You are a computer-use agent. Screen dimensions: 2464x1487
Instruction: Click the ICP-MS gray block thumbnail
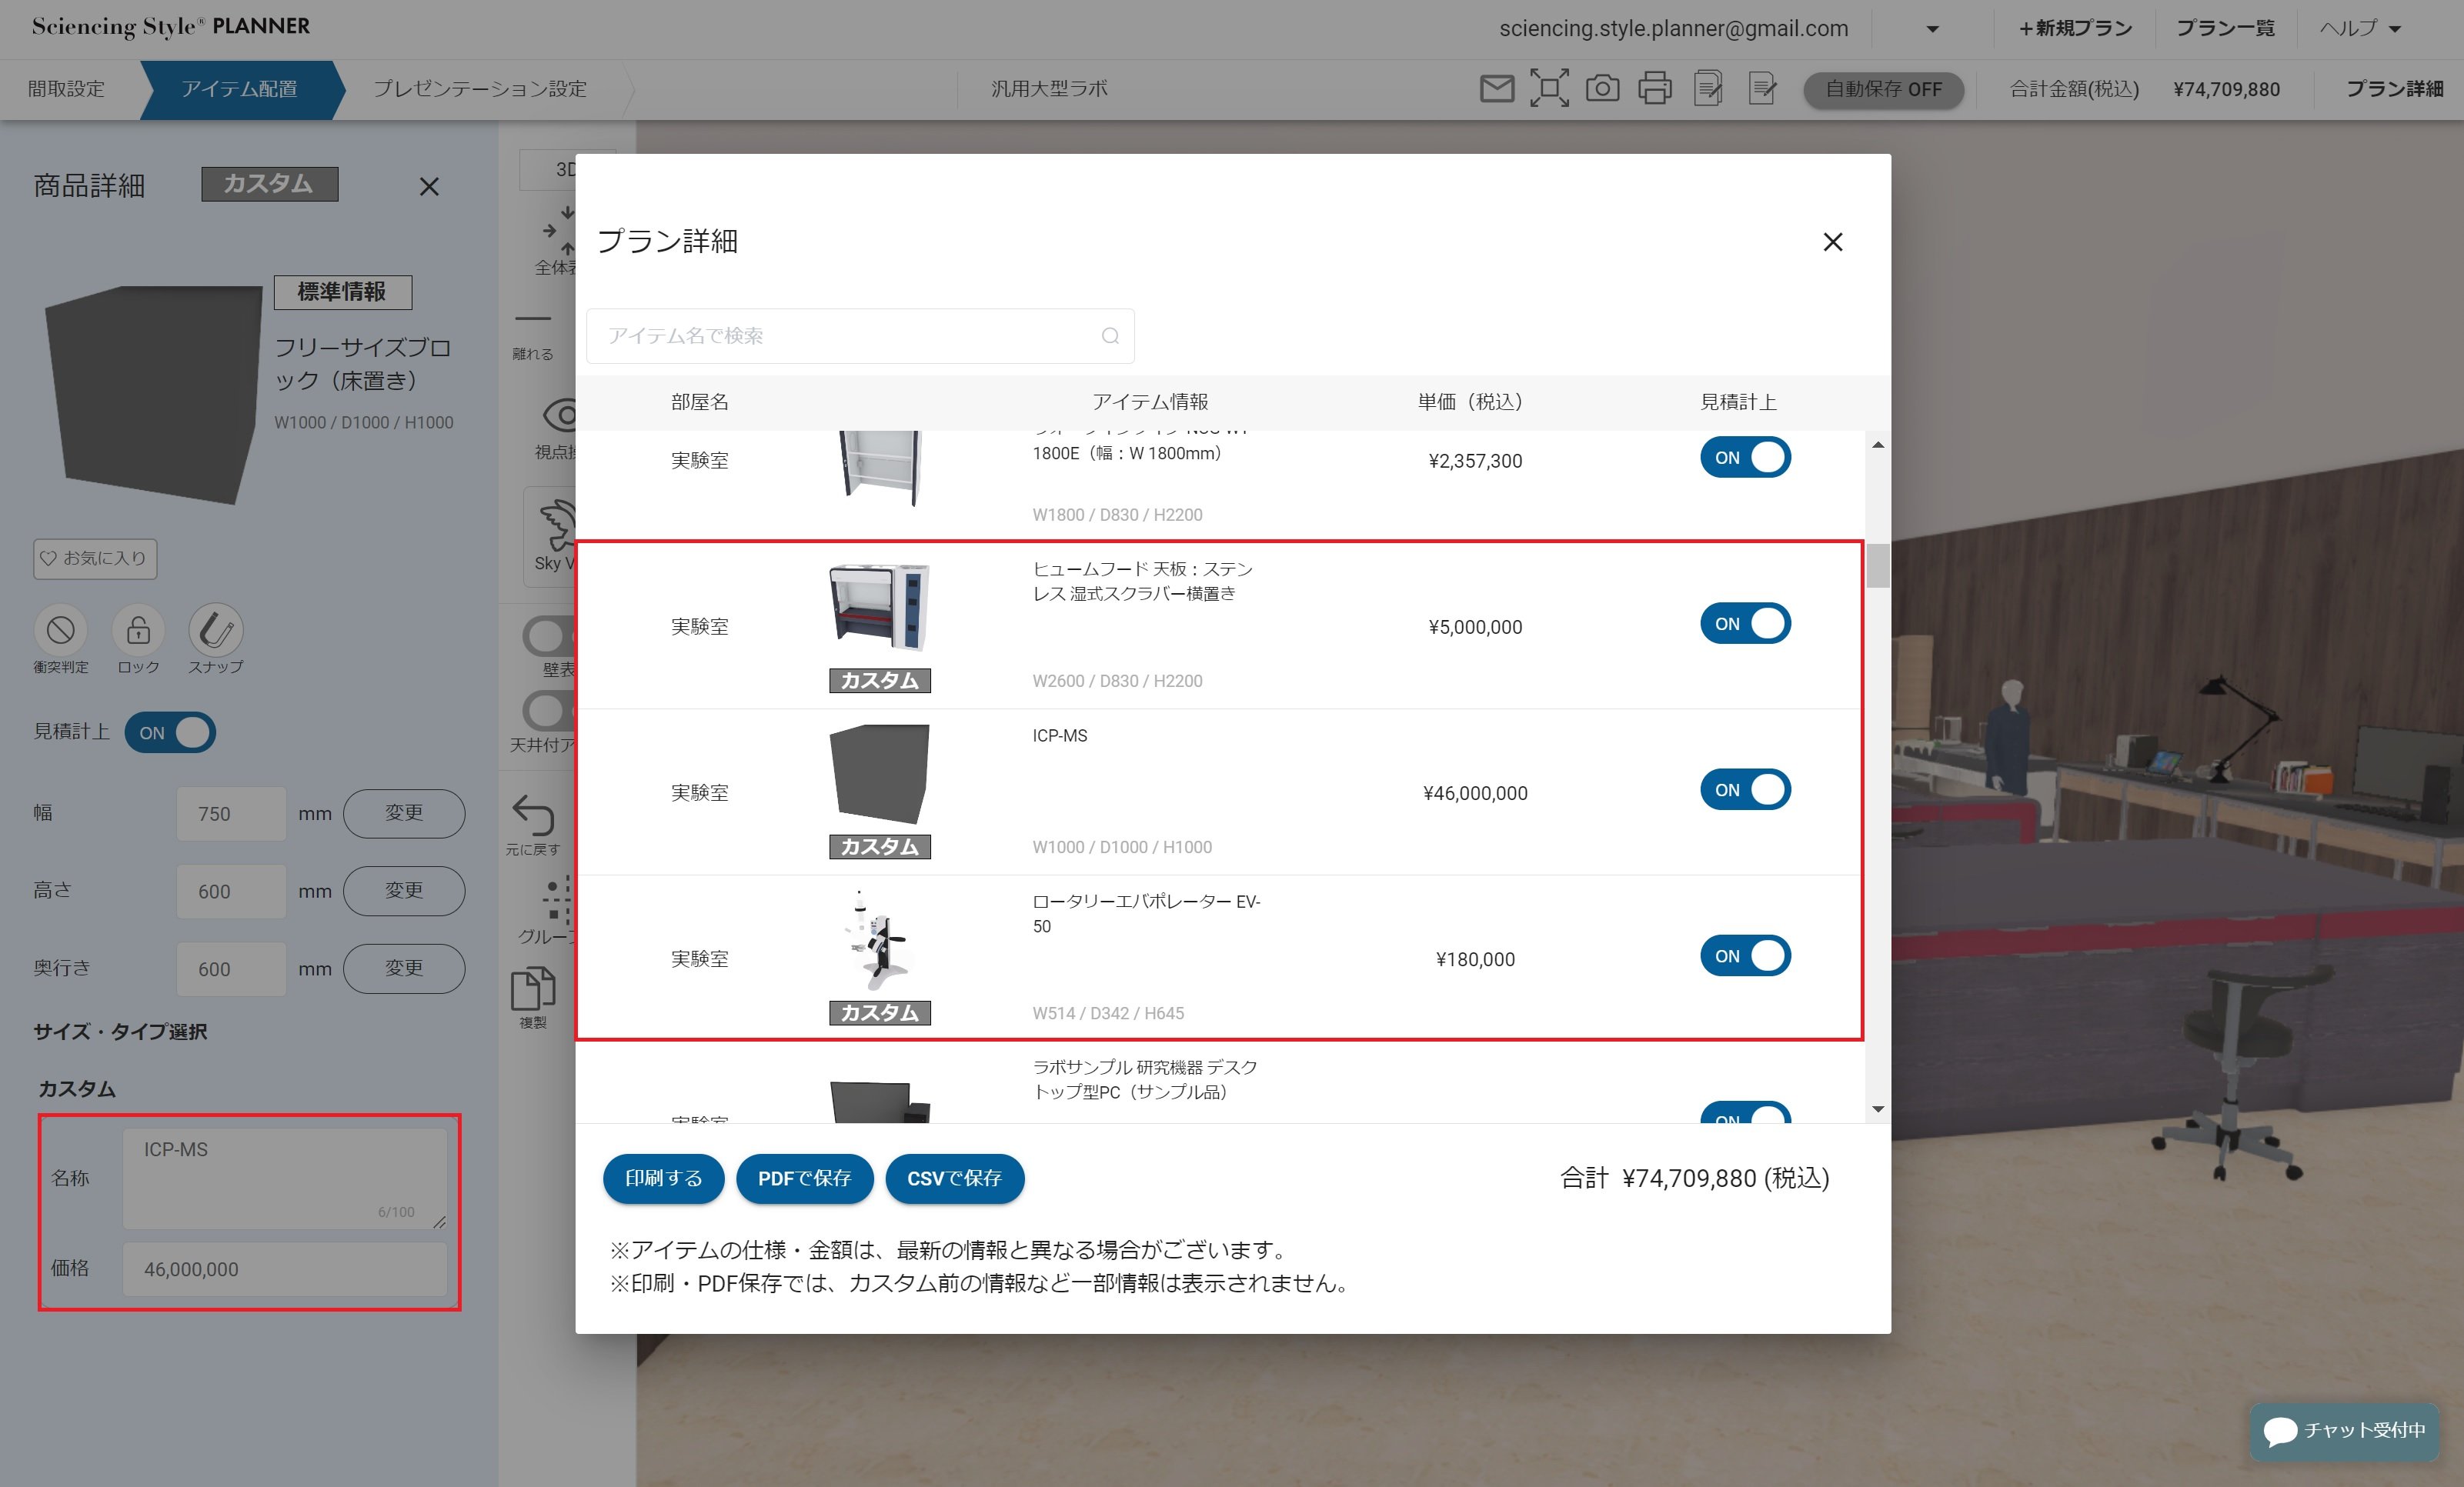point(879,774)
